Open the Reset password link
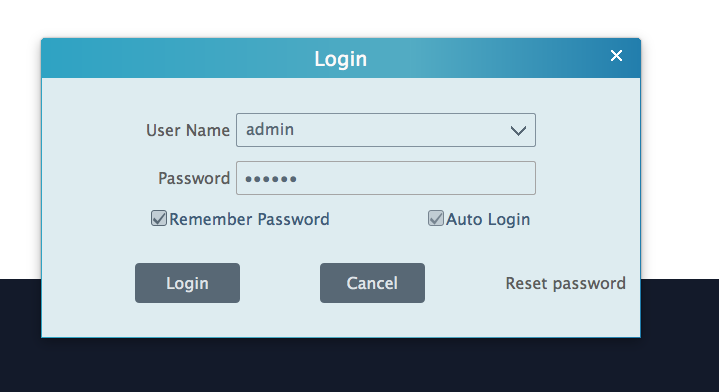This screenshot has width=719, height=392. coord(565,283)
